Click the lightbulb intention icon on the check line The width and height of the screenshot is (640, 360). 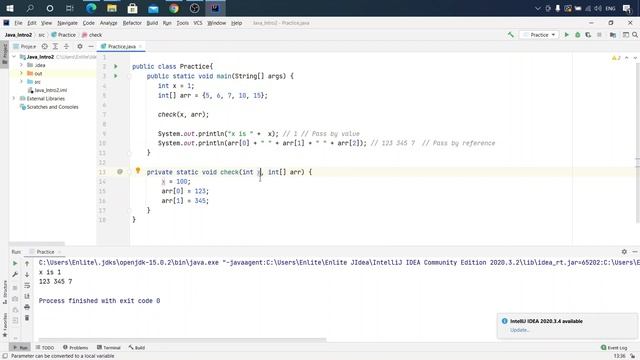click(x=138, y=171)
